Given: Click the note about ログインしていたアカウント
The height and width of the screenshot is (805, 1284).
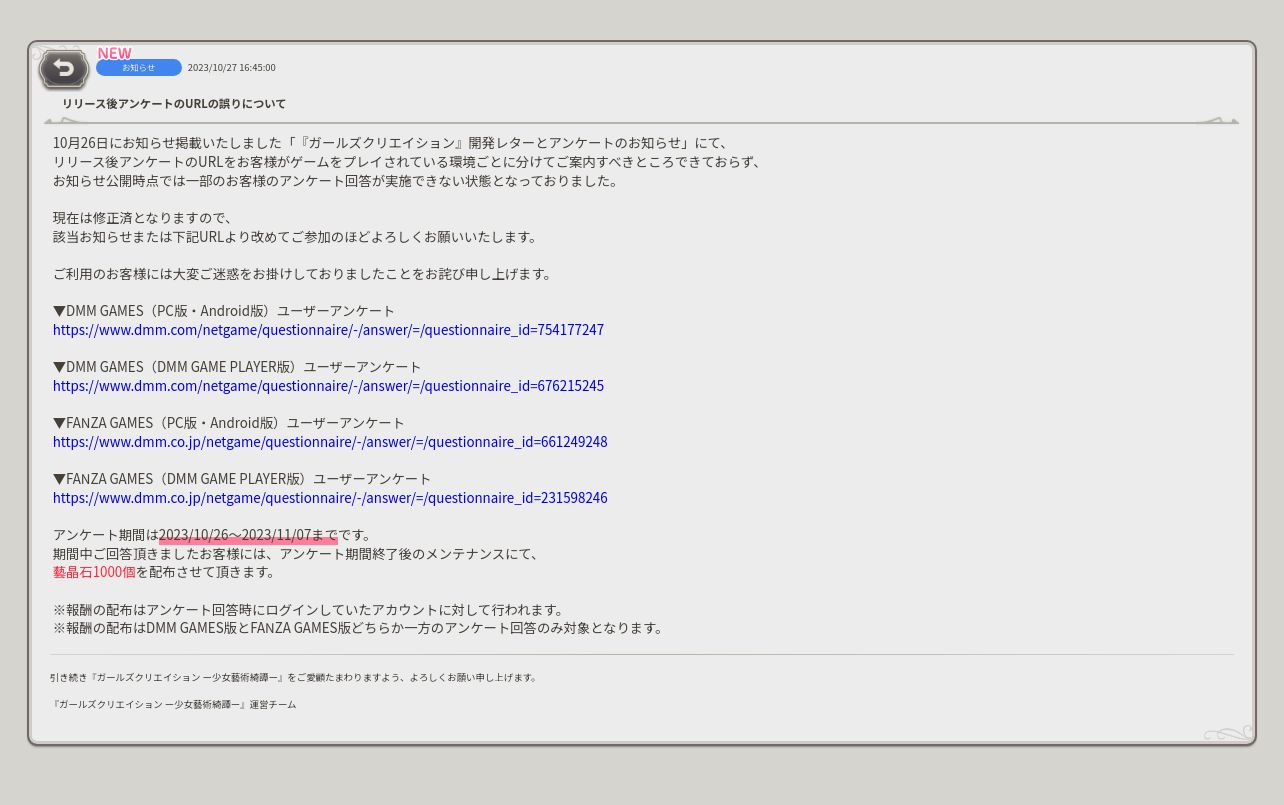Looking at the screenshot, I should 310,610.
